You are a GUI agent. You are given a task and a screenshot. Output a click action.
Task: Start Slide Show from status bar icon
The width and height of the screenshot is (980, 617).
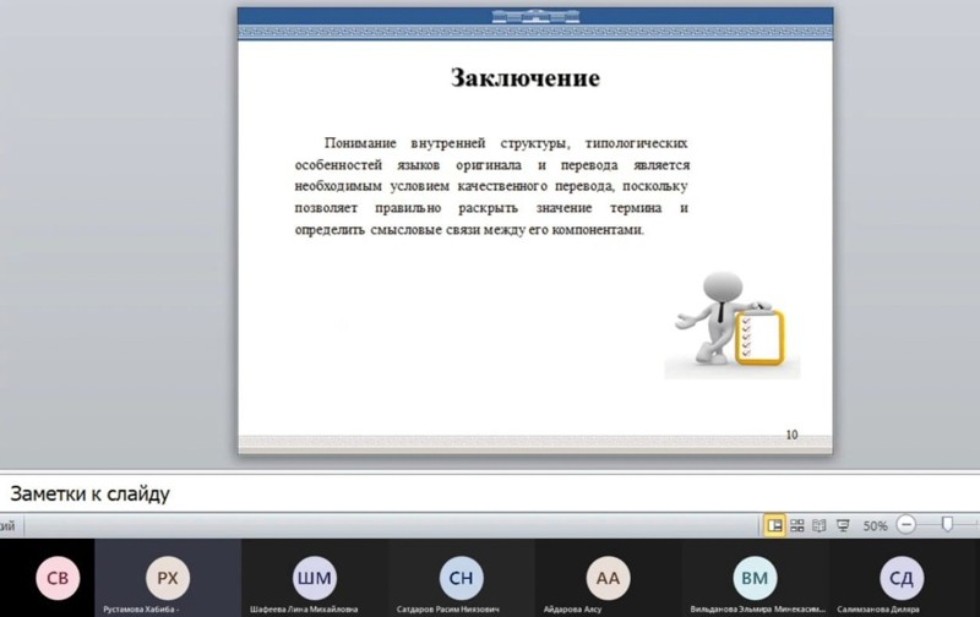(845, 523)
